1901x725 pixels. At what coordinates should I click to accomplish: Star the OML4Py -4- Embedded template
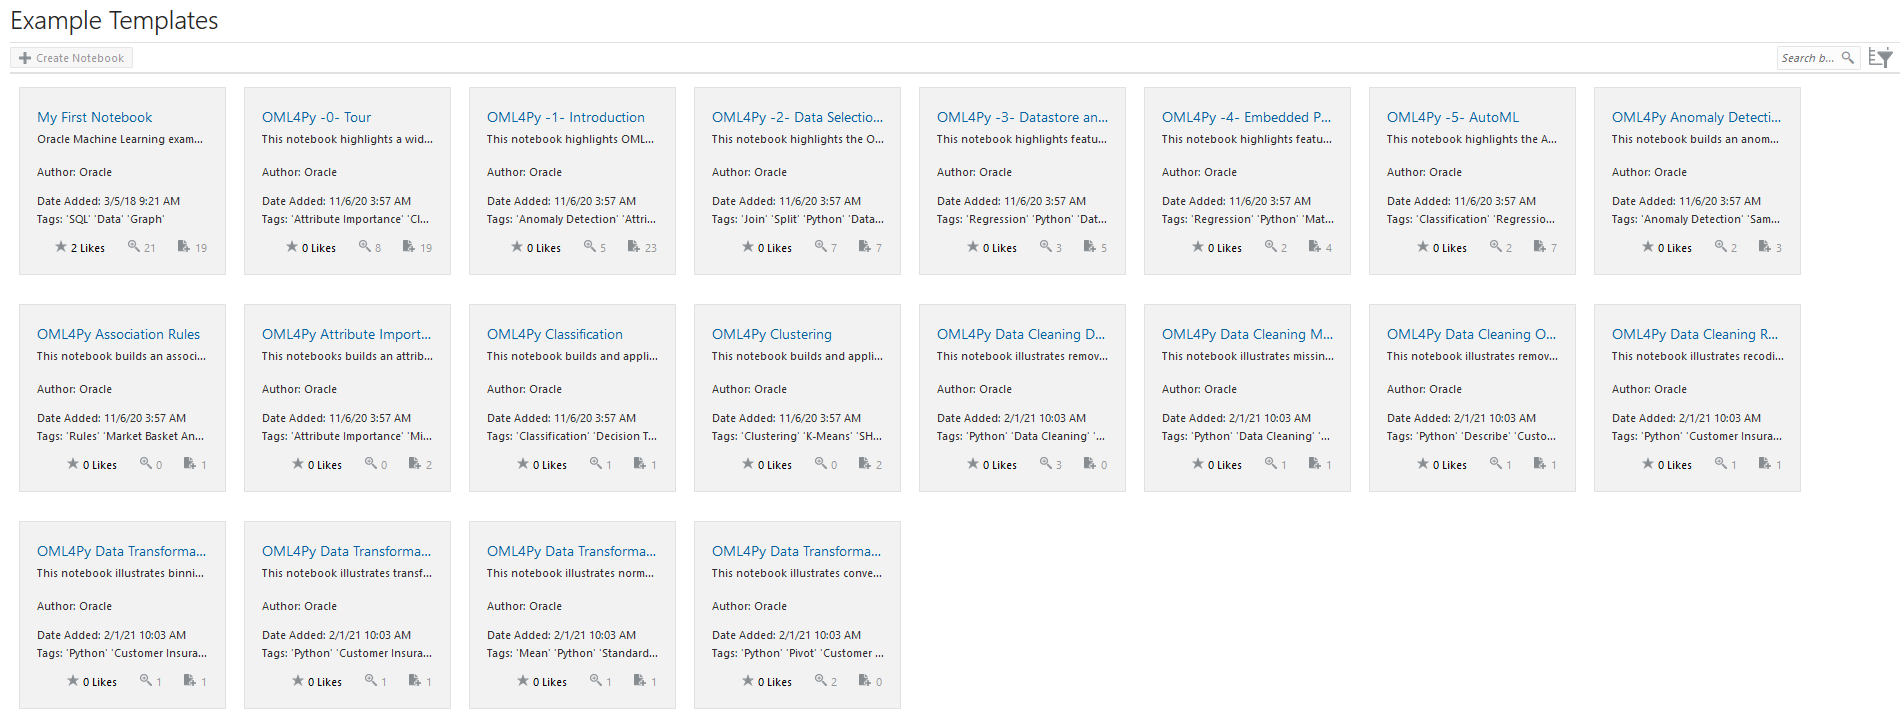point(1198,247)
